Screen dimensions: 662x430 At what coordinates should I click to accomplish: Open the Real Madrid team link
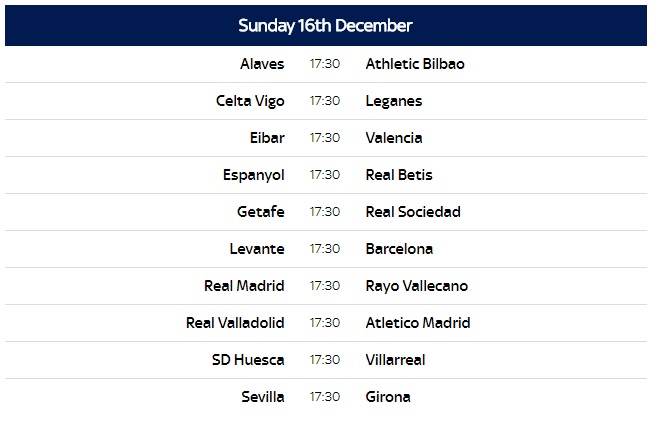[244, 286]
